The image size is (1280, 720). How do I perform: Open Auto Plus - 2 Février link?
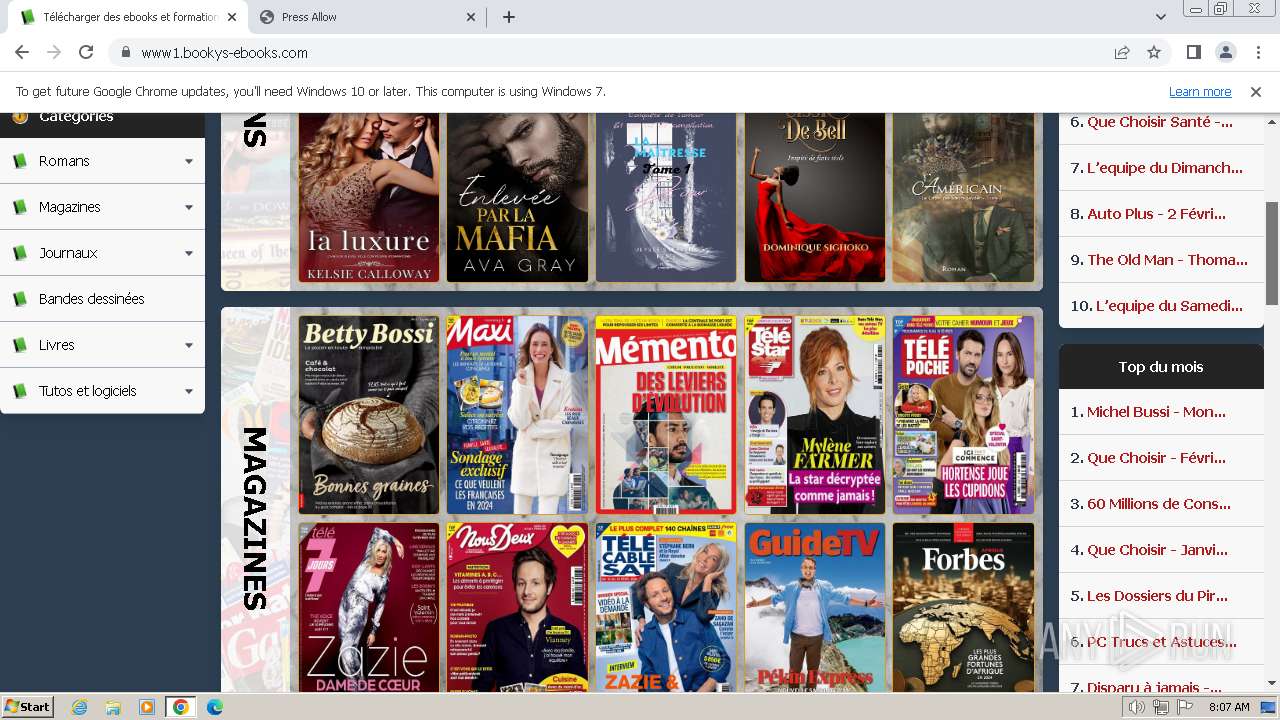click(x=1156, y=214)
